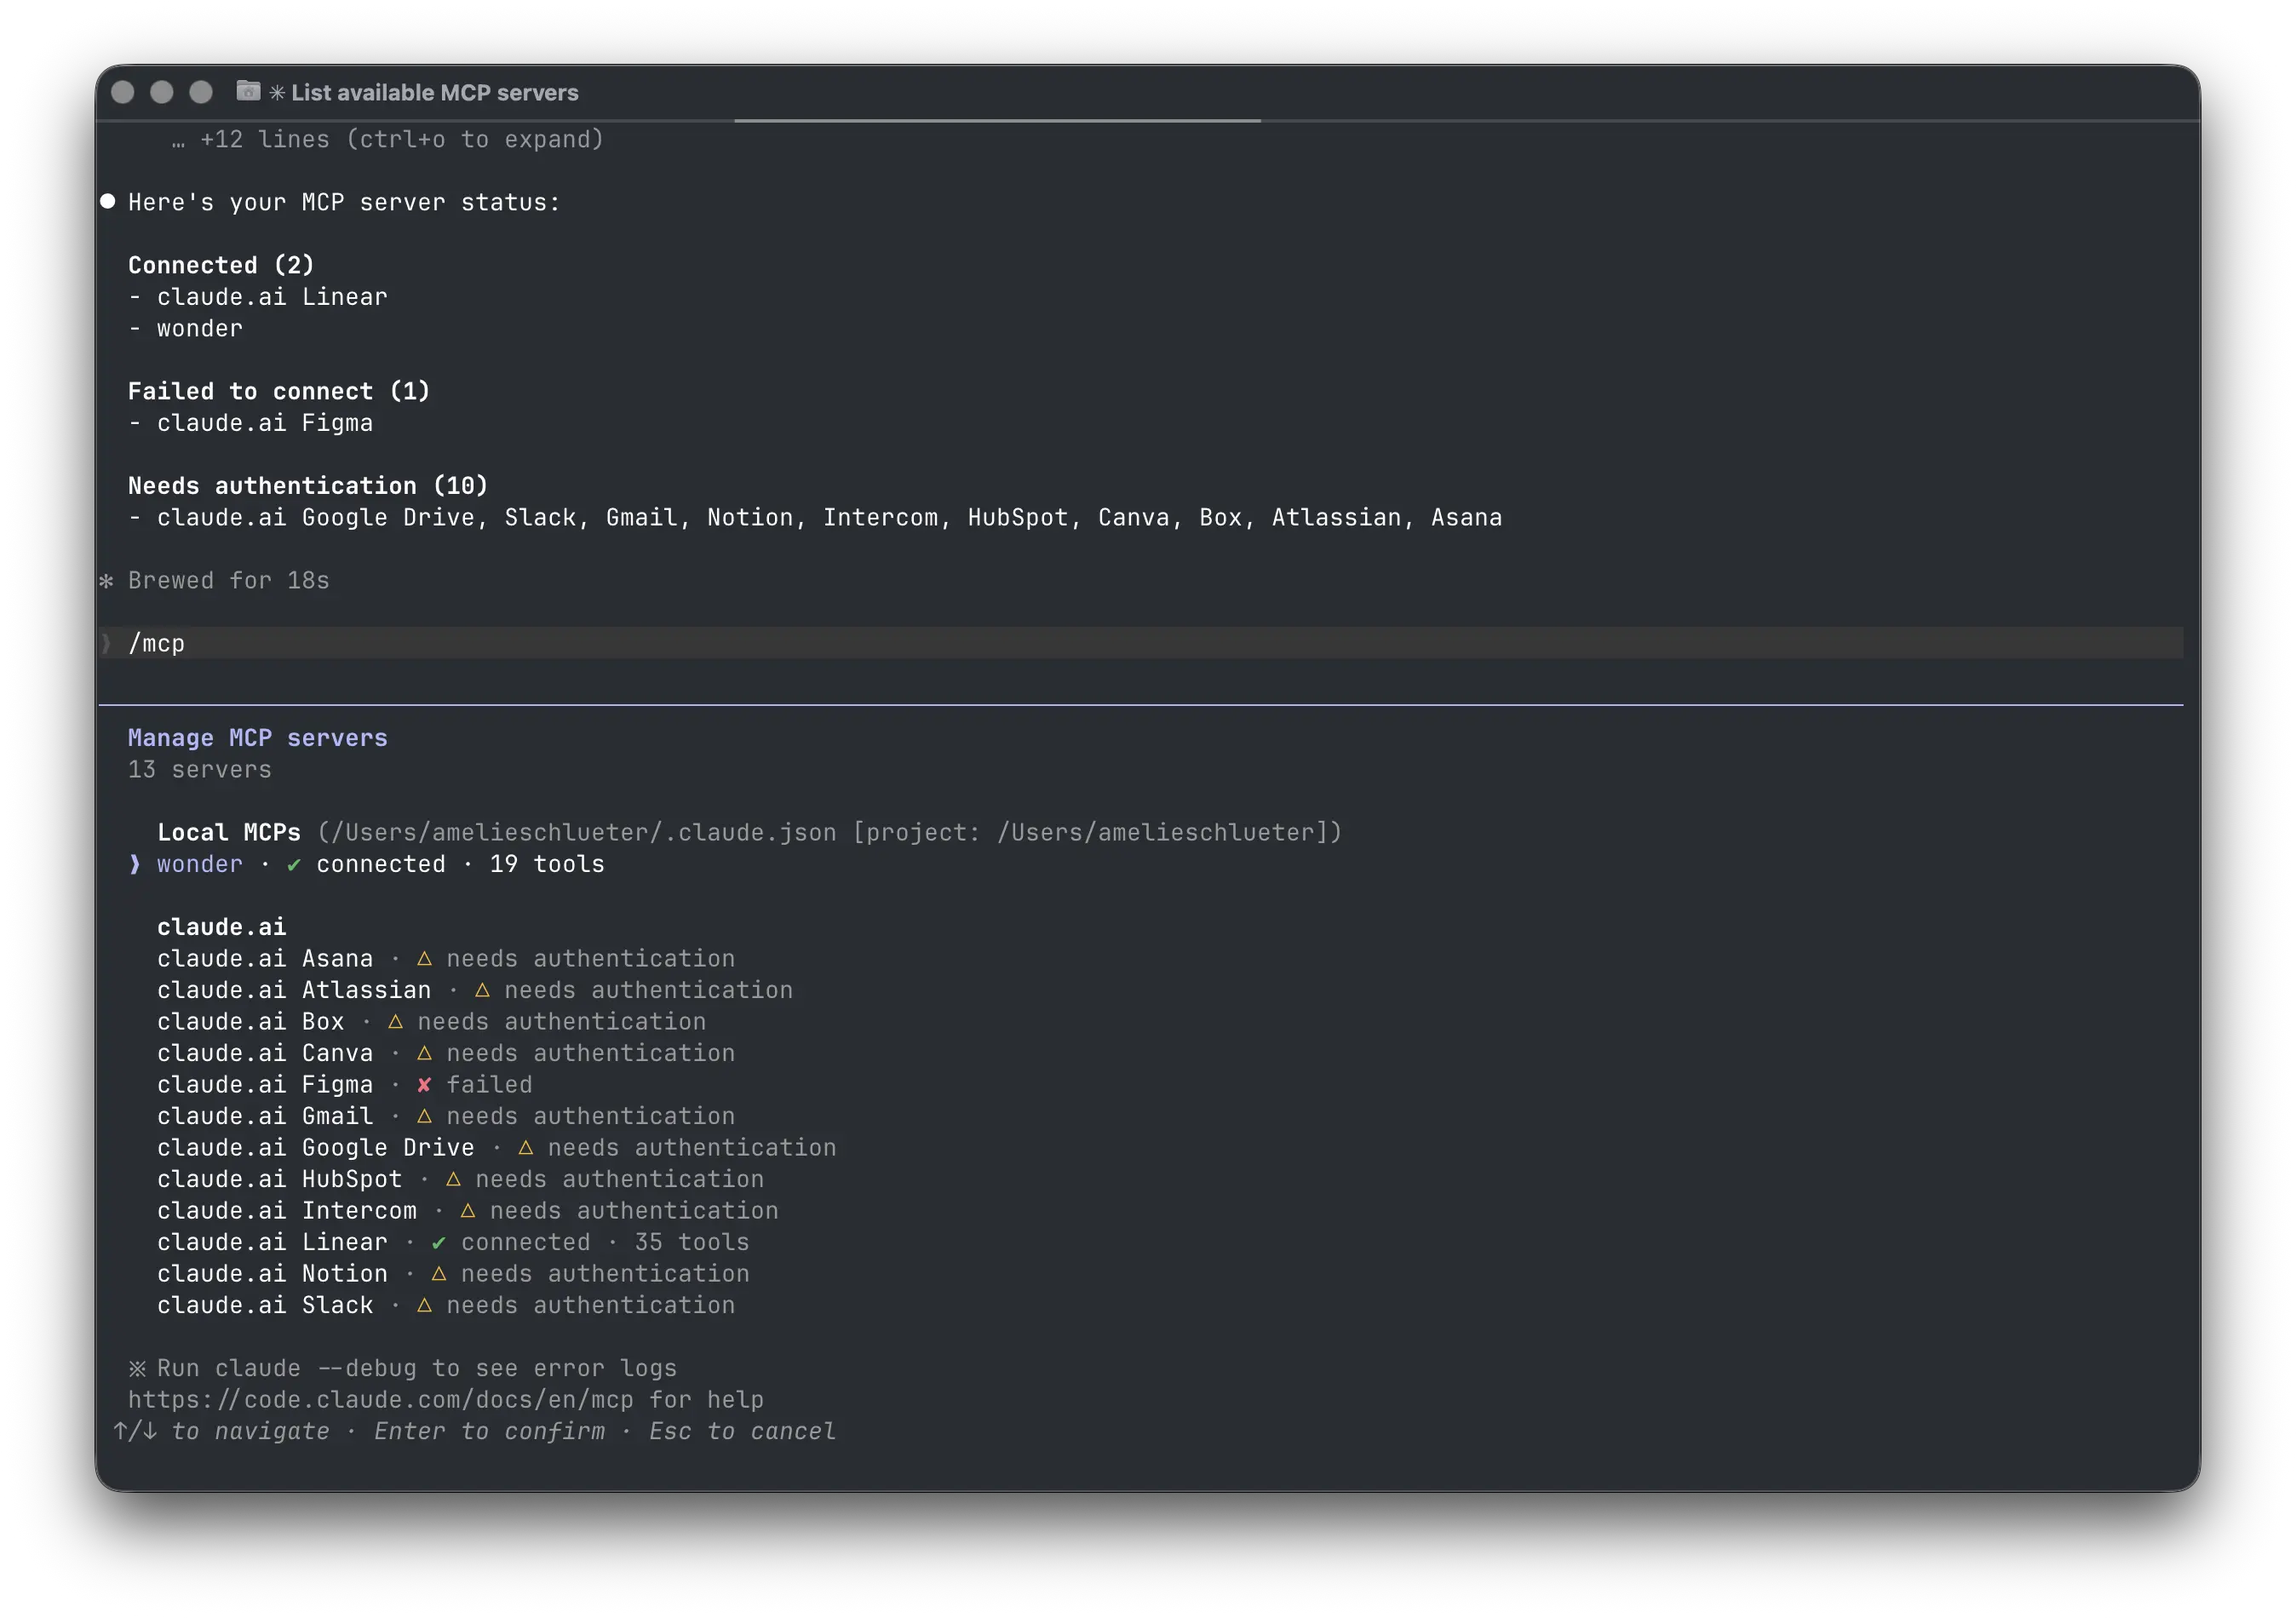2296x1618 pixels.
Task: Open the code.claude.com/docs/en/mcp help link
Action: (381, 1399)
